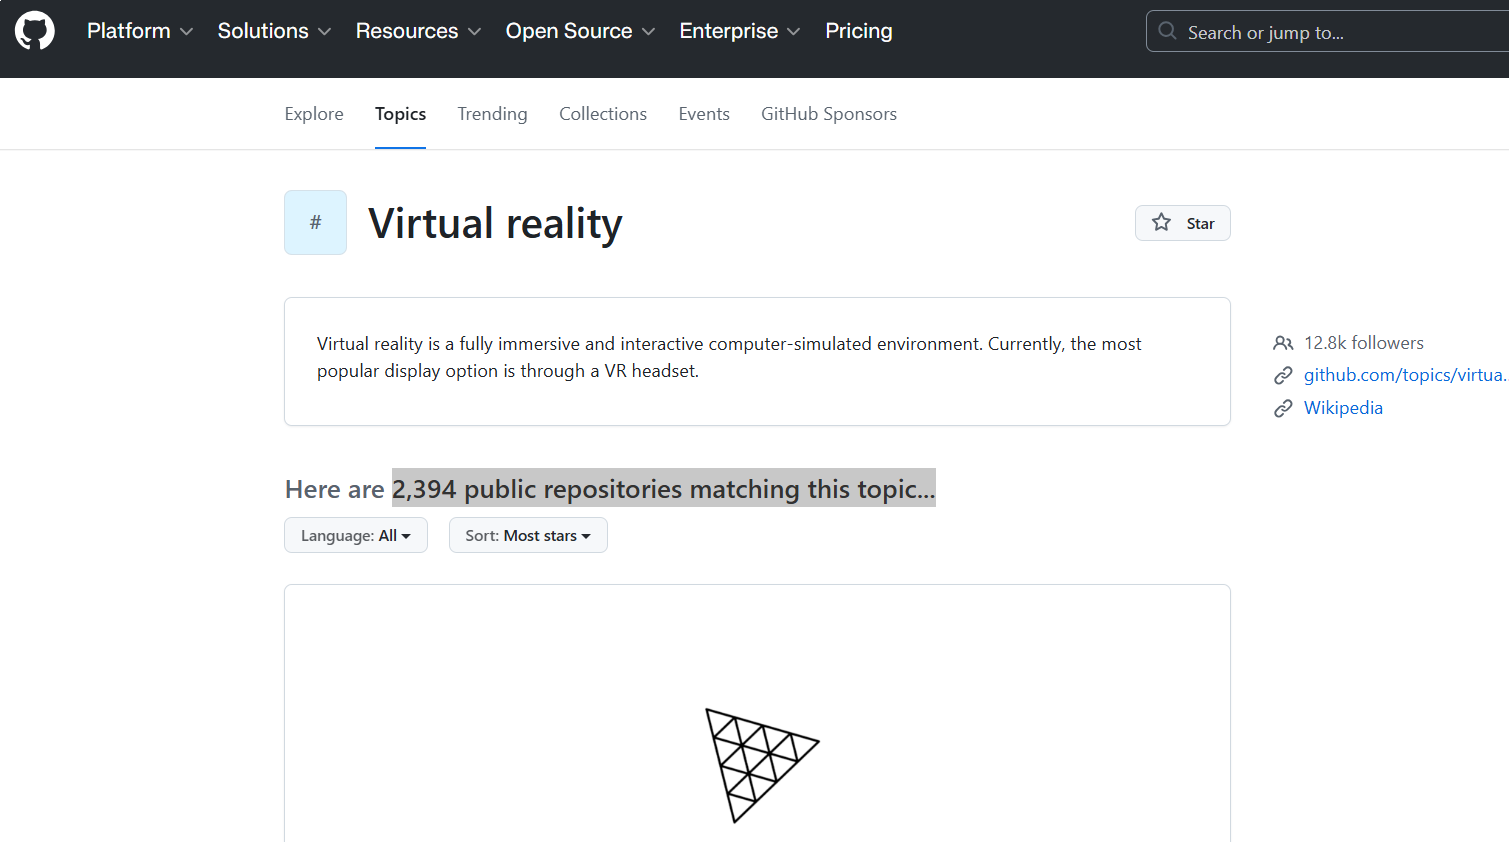Click the link icon beside Wikipedia
Screen dimensions: 1509x842
[1283, 408]
